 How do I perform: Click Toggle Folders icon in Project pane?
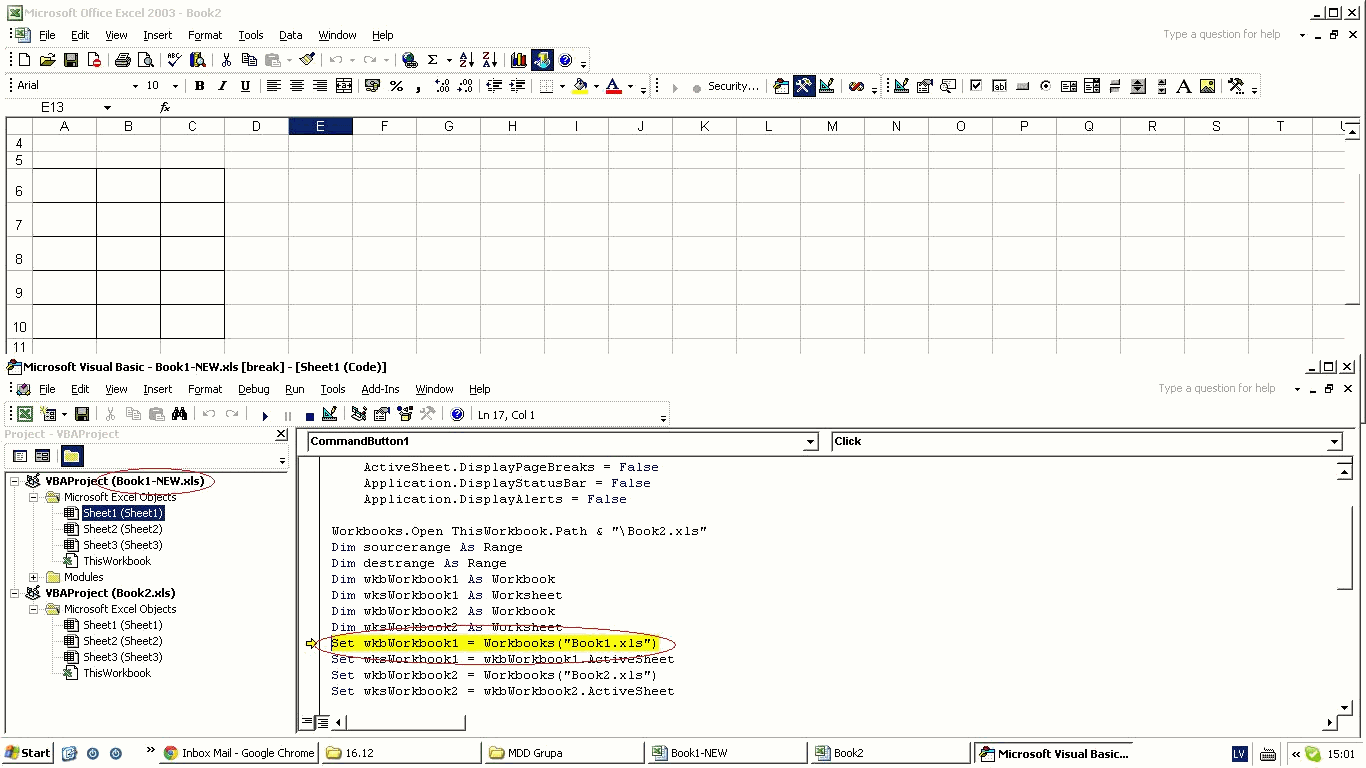point(72,456)
